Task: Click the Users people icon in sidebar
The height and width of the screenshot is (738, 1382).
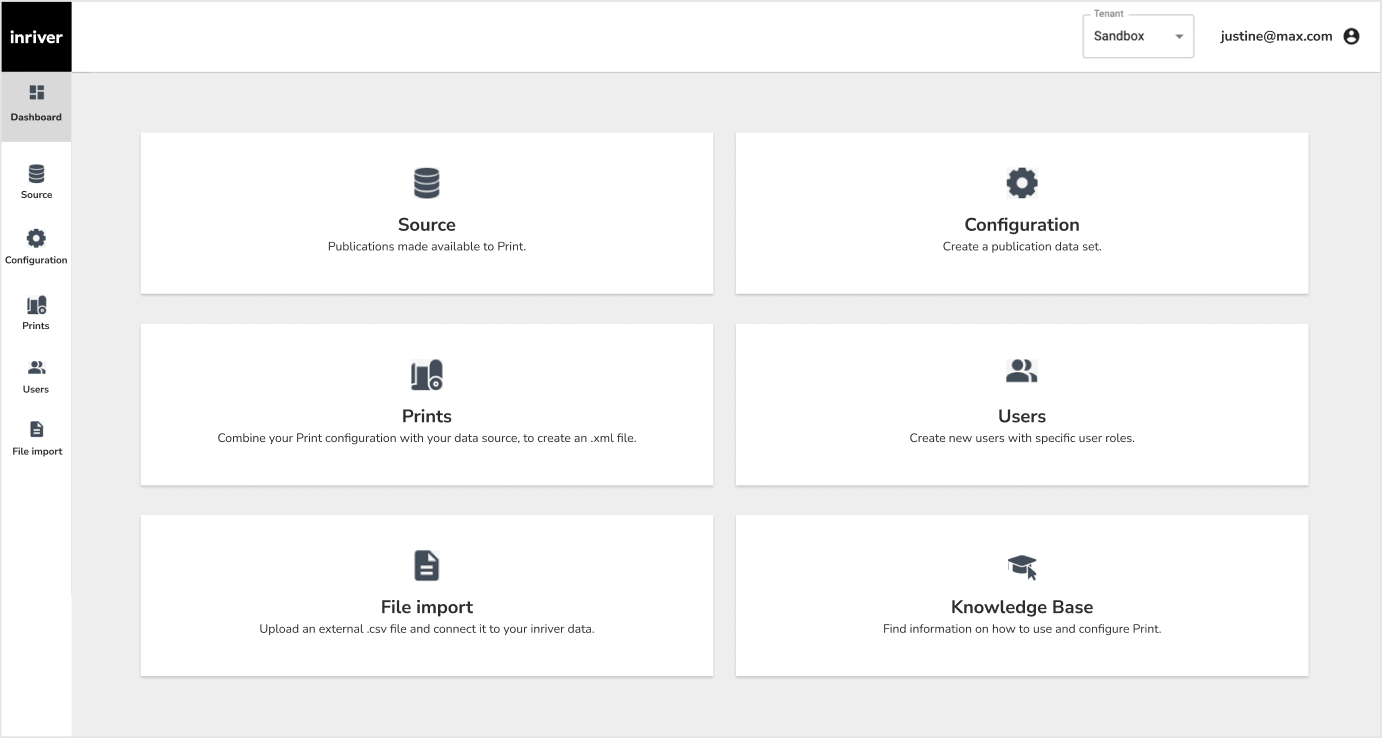Action: [x=36, y=368]
